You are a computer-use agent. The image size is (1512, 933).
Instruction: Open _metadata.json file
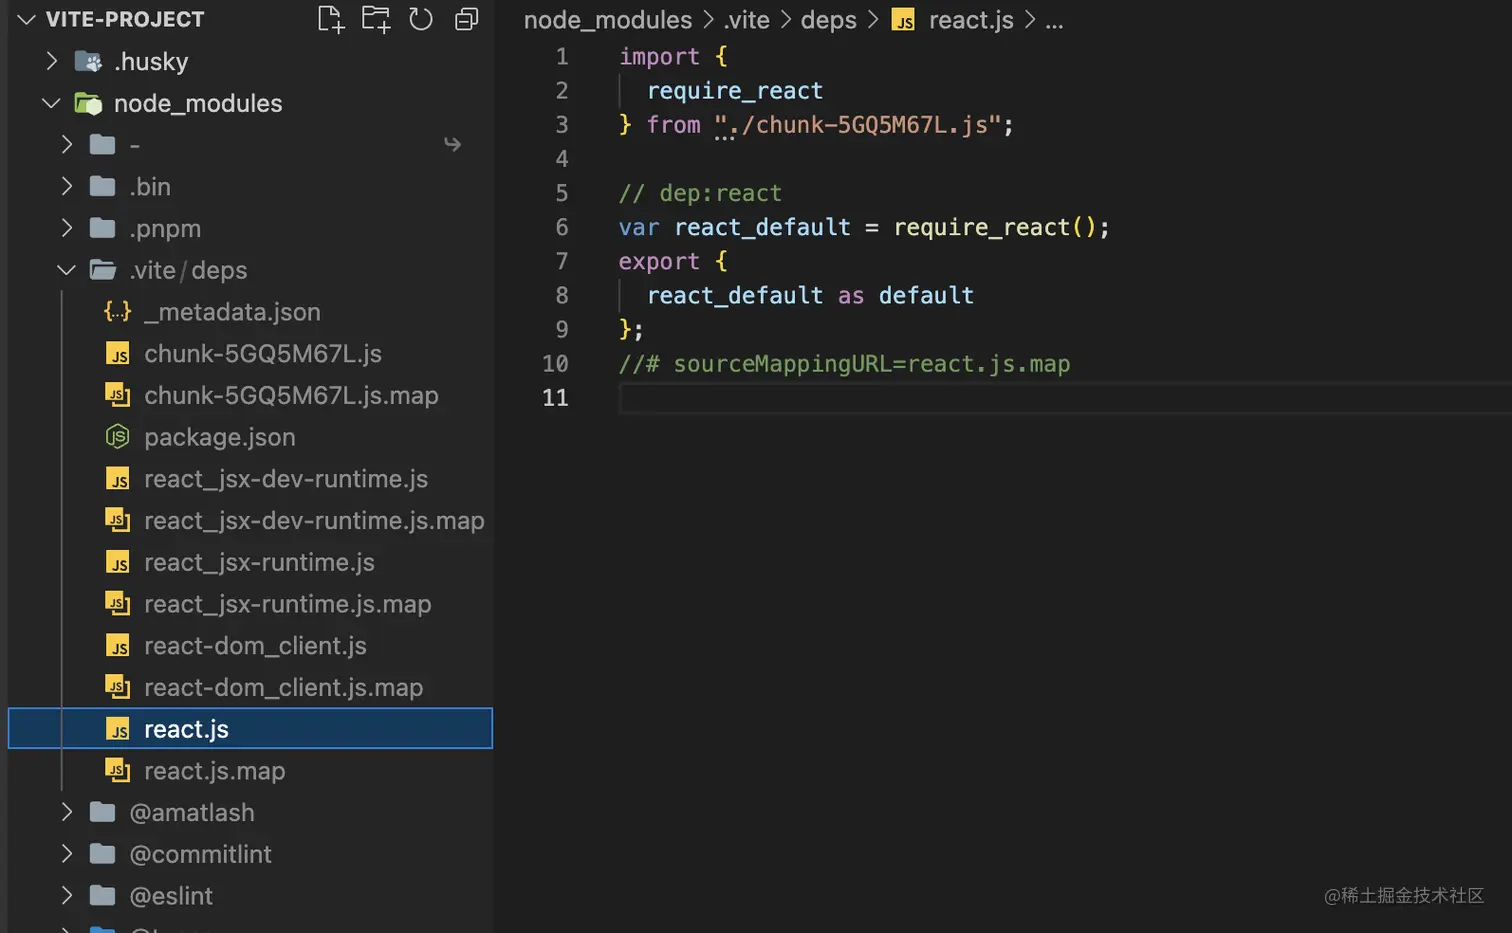pos(232,312)
